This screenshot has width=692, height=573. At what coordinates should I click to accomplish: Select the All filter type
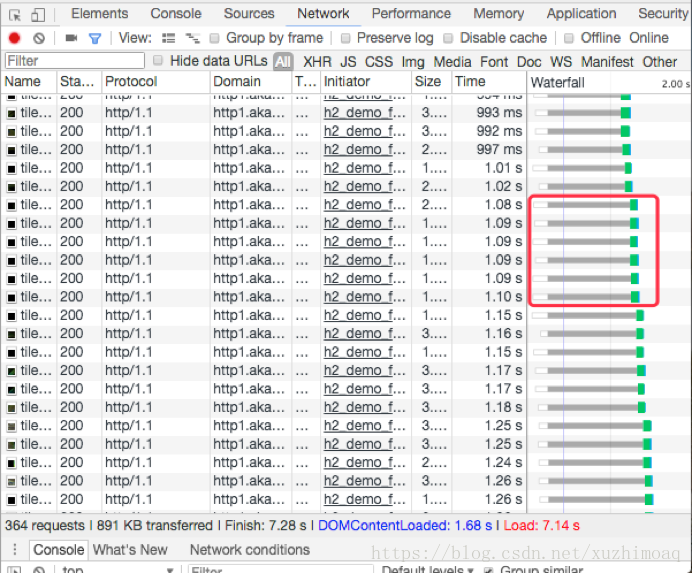(282, 62)
